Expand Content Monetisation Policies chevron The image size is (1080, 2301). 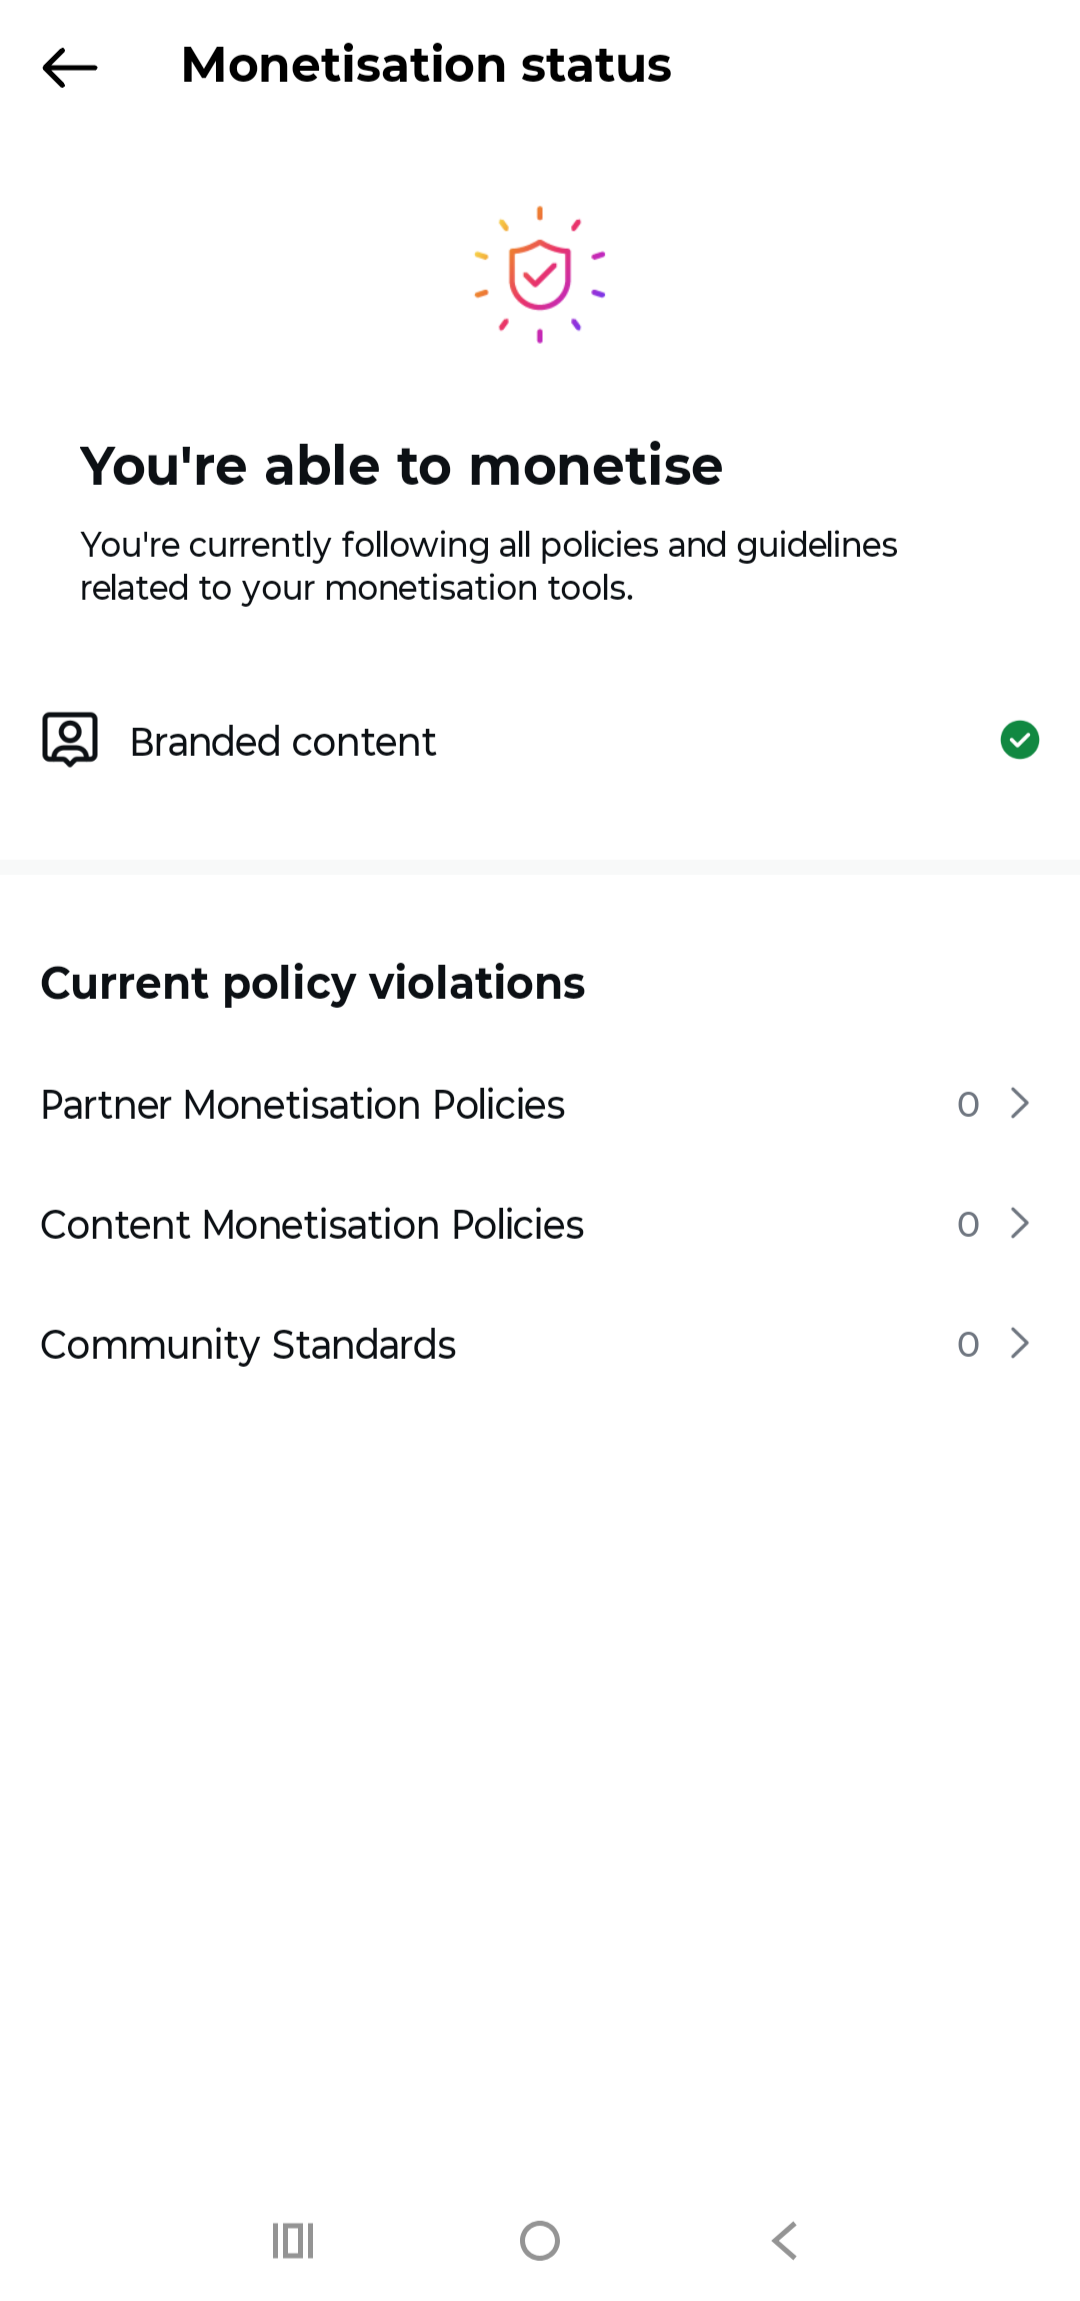[1019, 1223]
